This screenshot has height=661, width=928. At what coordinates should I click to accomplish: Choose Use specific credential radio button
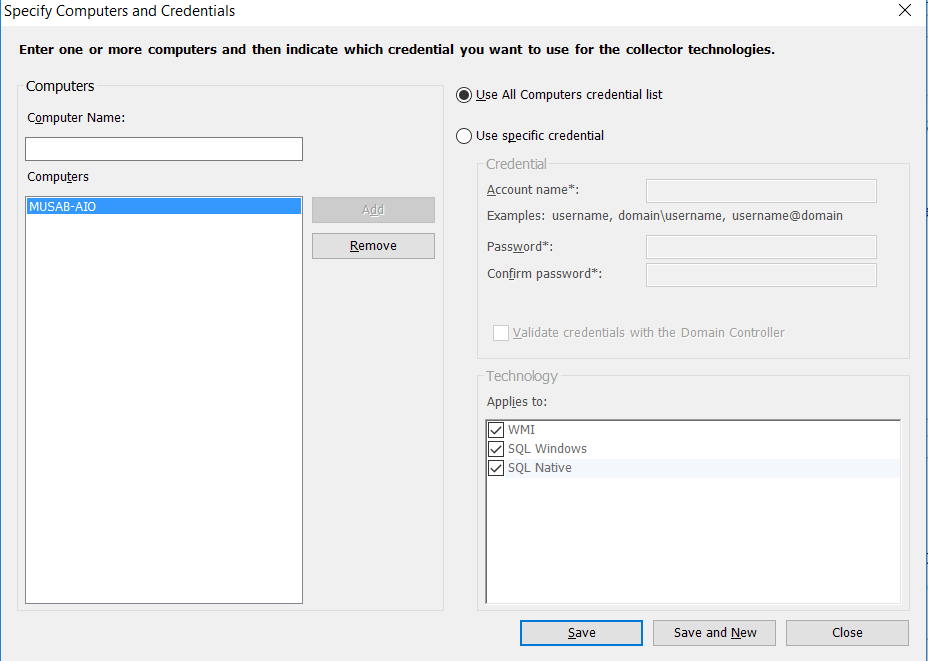coord(464,136)
